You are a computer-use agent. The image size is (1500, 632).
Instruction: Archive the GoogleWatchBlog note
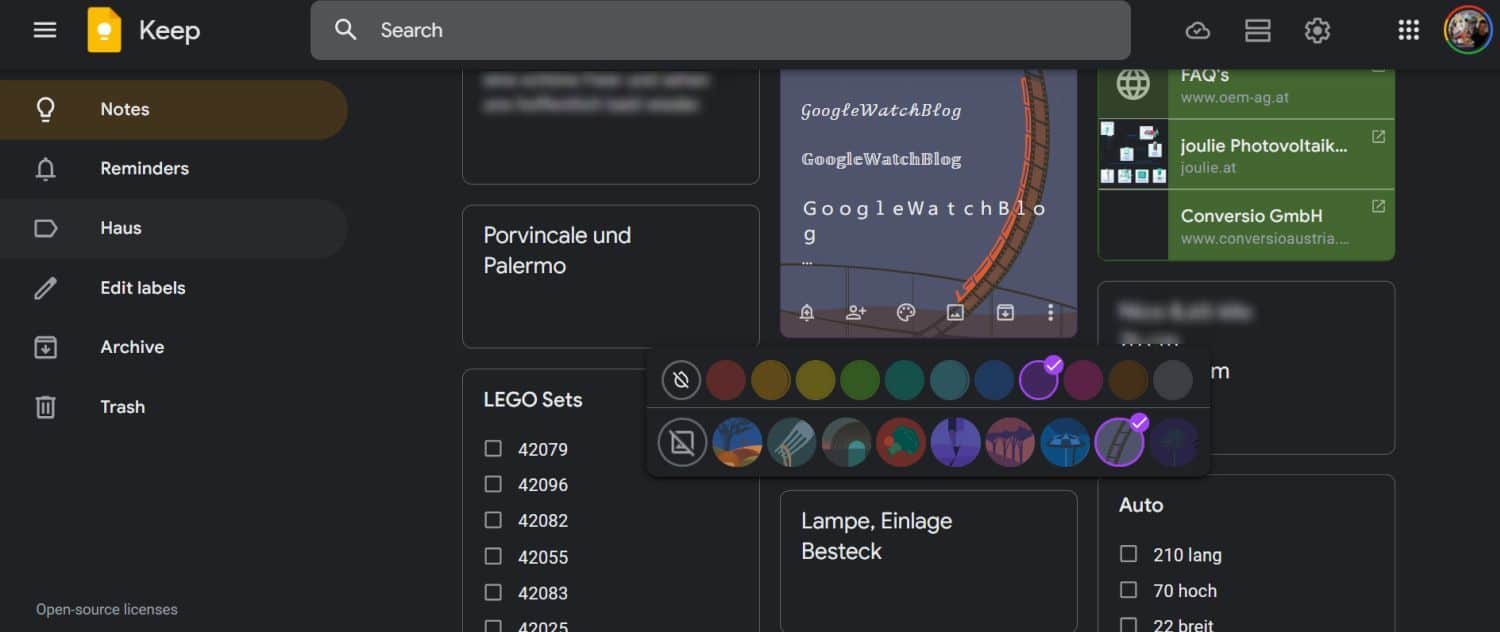[1004, 313]
